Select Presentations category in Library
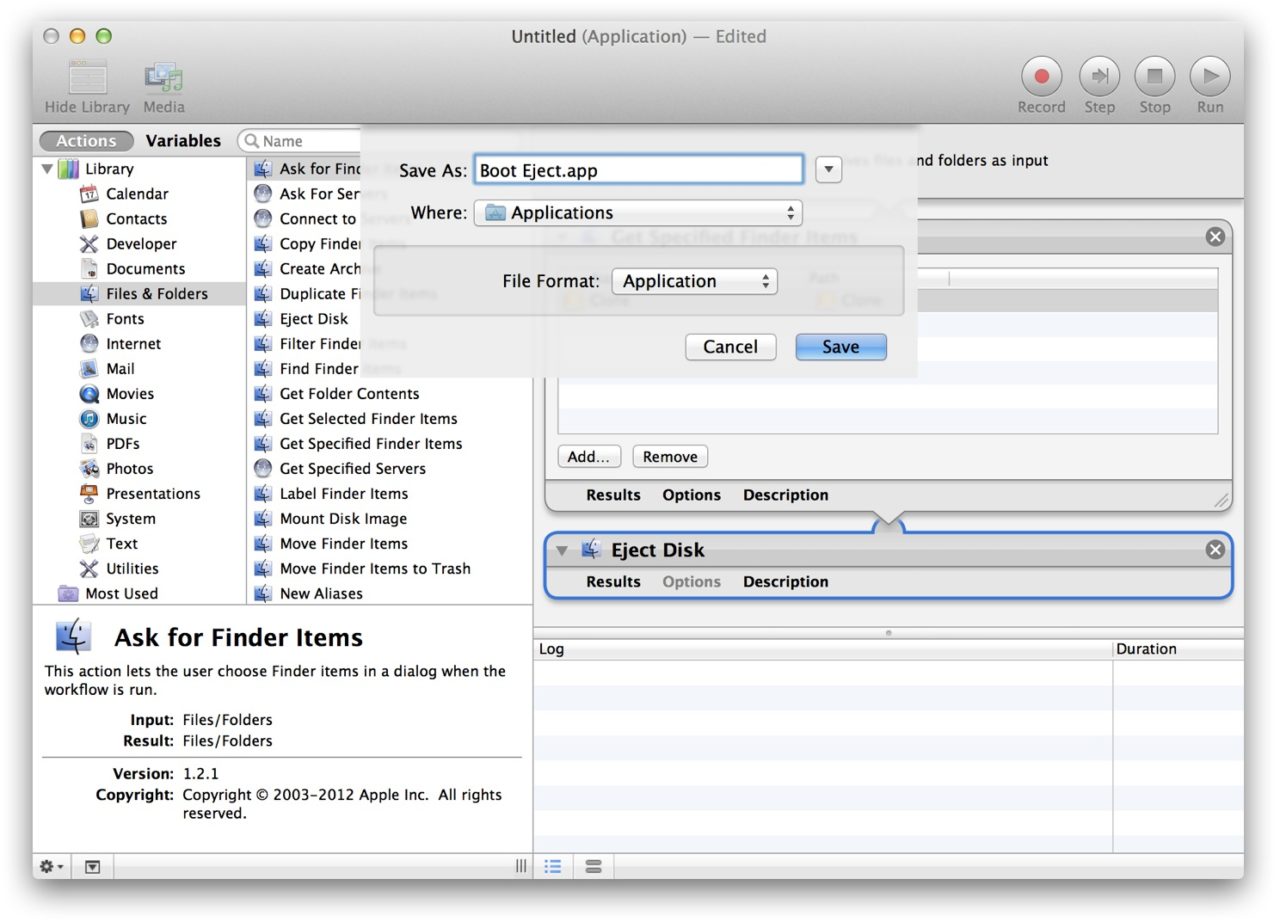Screen dimensions: 1280x922 click(153, 494)
